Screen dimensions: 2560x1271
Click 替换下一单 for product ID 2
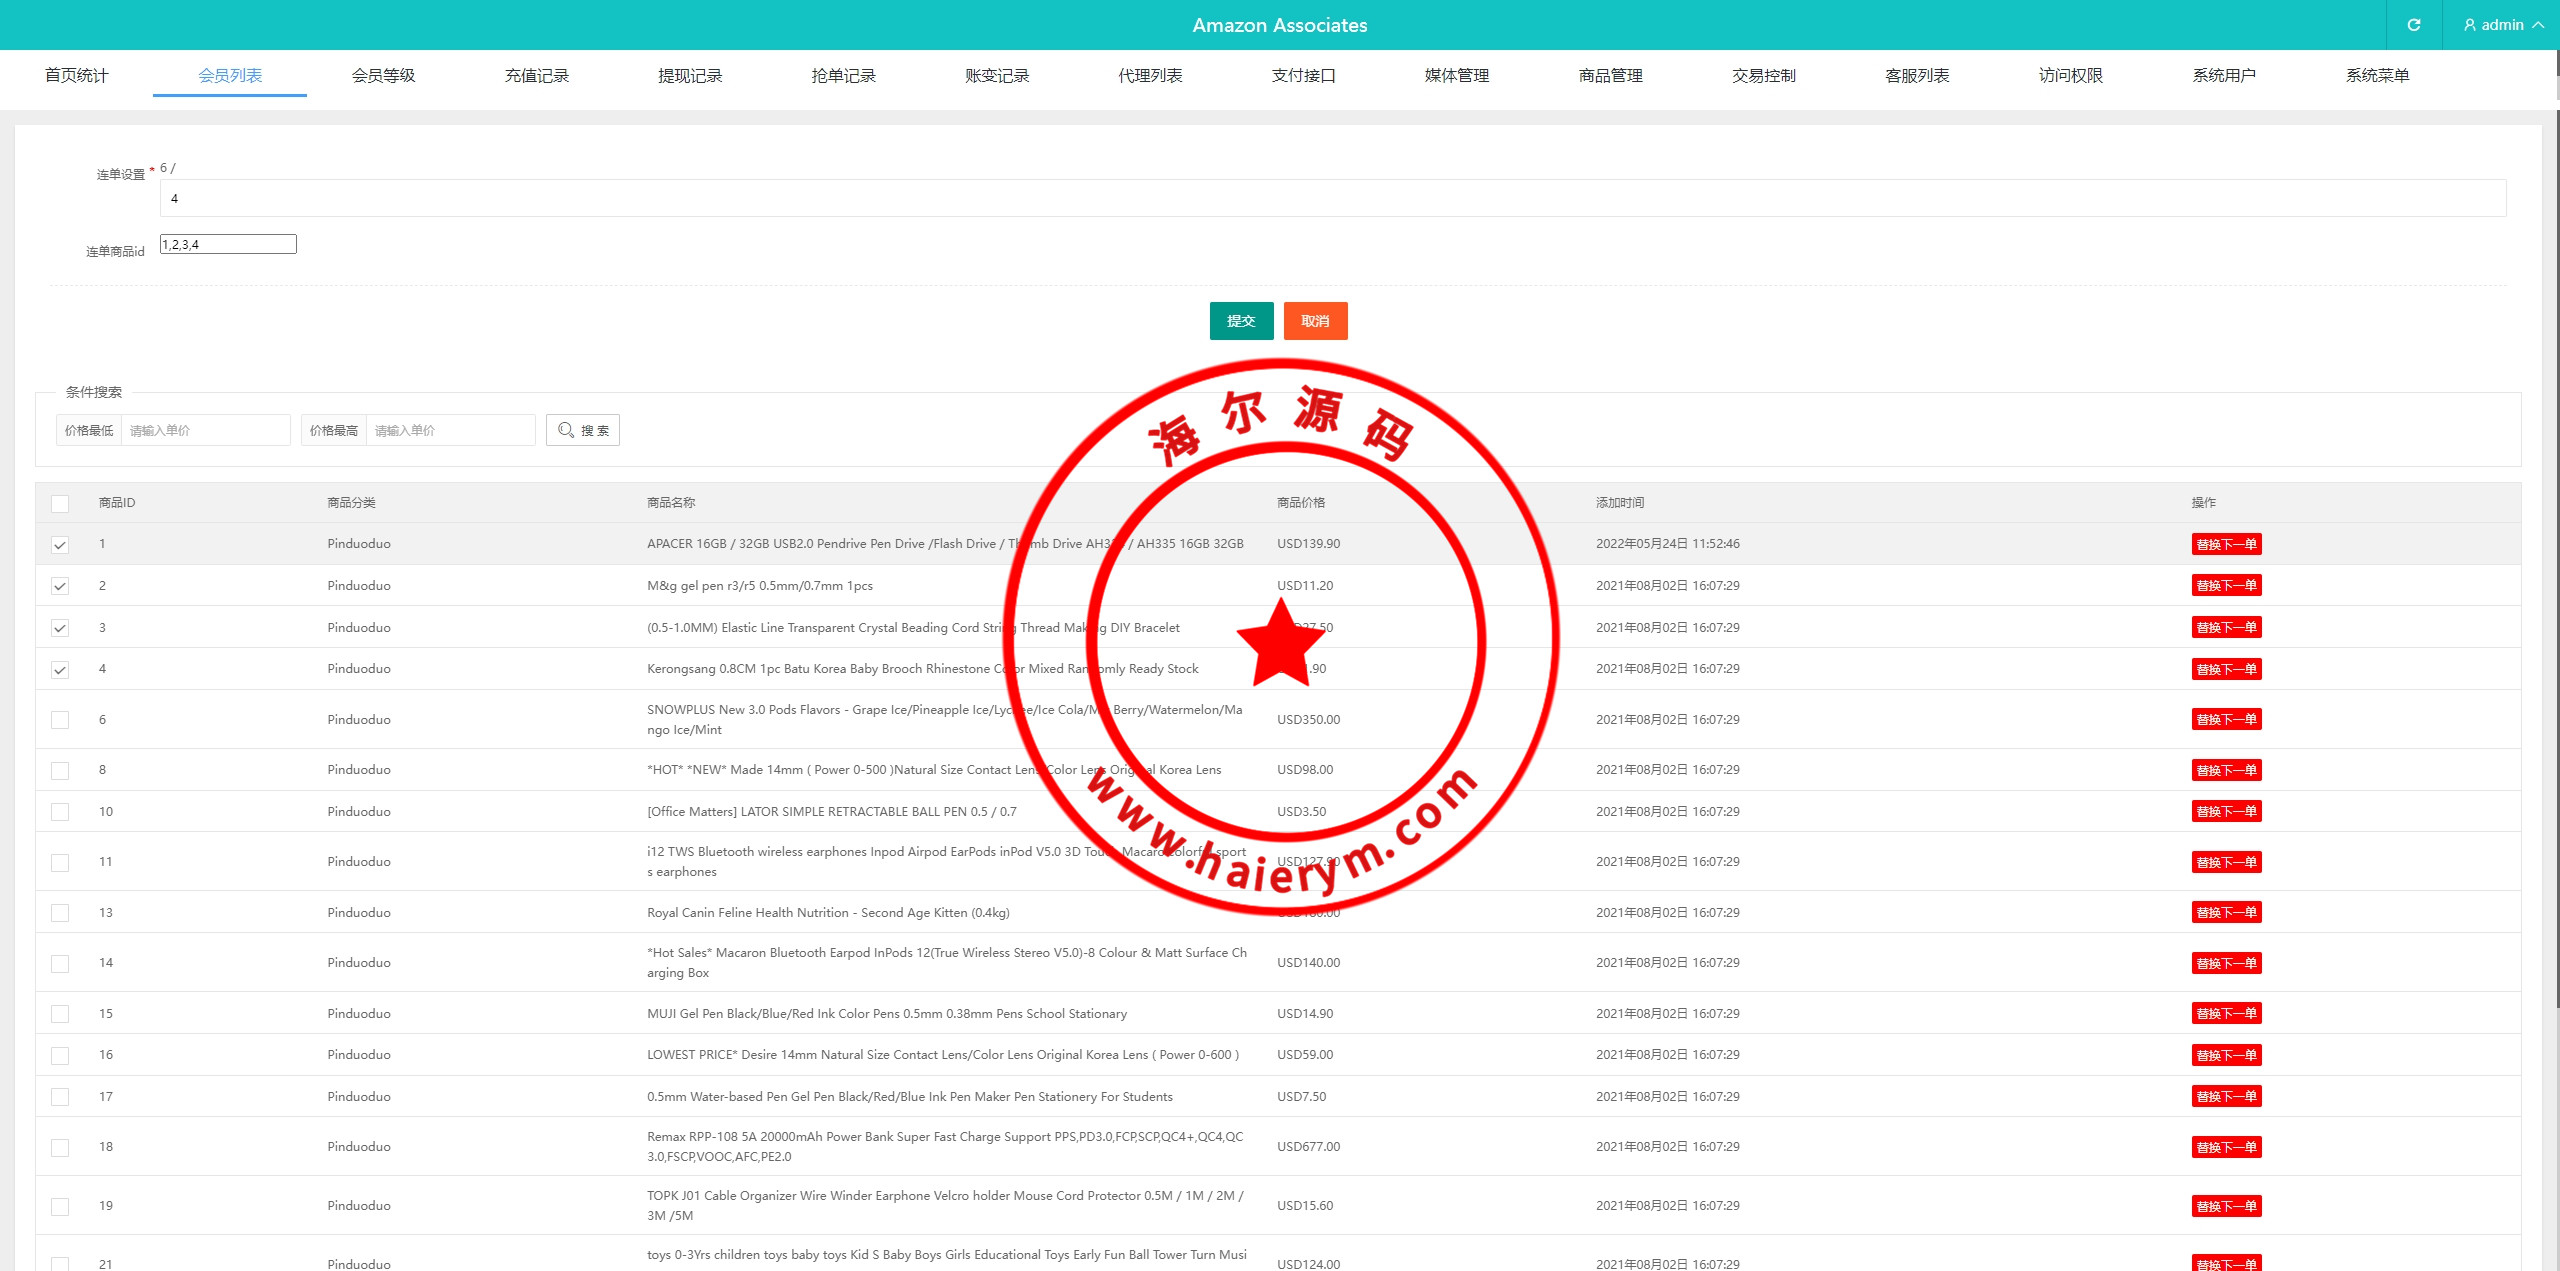2226,586
